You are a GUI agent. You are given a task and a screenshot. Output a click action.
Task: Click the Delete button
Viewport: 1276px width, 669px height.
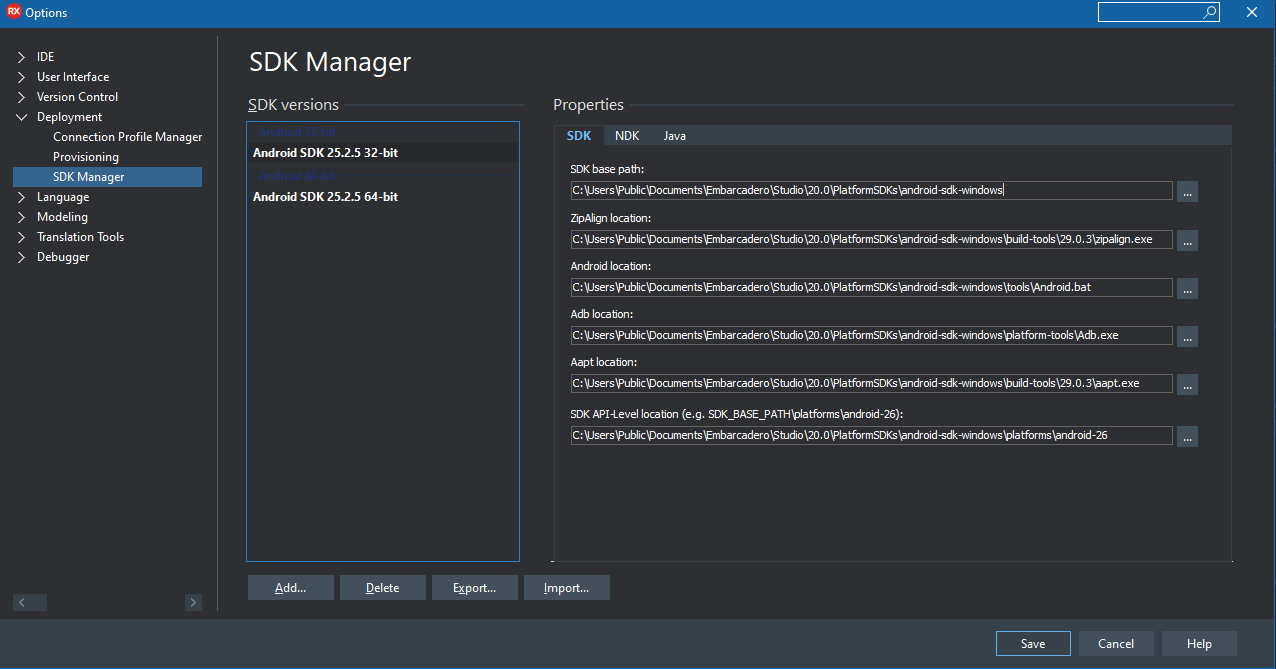click(383, 588)
